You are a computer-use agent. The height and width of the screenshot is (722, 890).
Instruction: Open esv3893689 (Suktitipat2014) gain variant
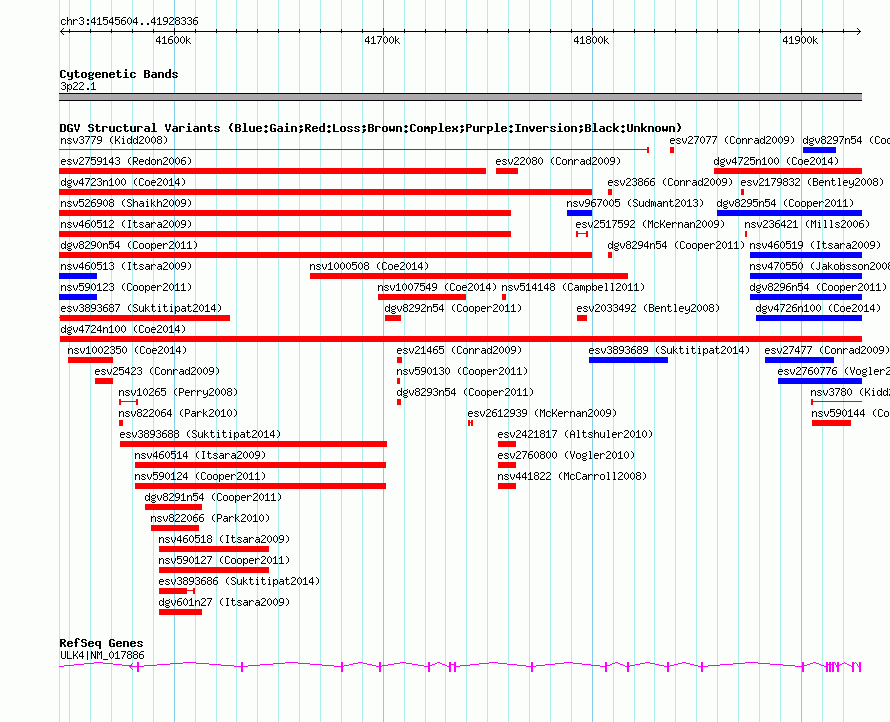click(x=628, y=360)
